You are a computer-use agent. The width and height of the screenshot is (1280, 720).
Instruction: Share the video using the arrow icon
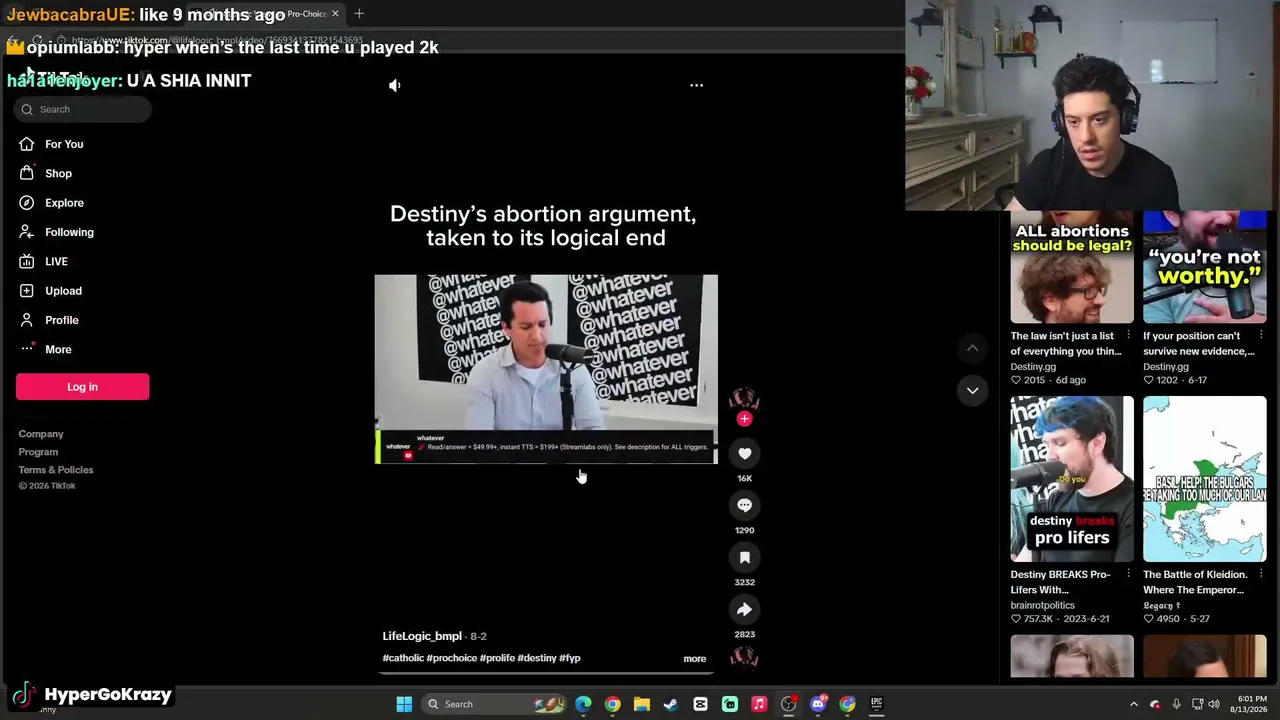click(744, 610)
